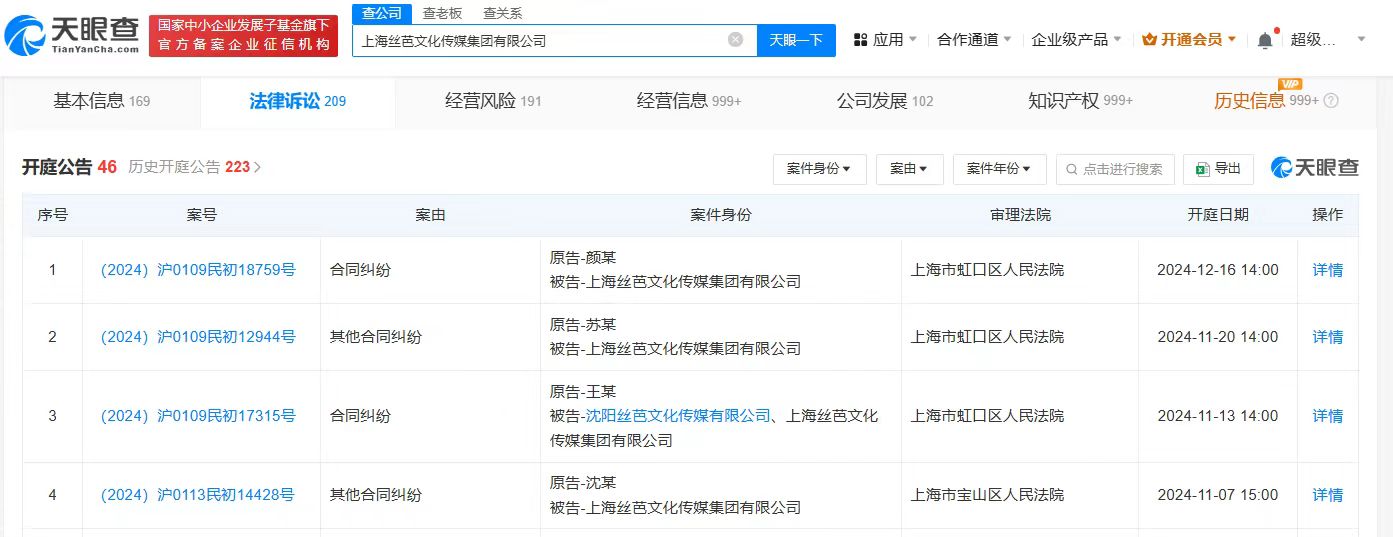The height and width of the screenshot is (537, 1393).
Task: Click the crown icon beside 开通会员
Action: [1149, 40]
